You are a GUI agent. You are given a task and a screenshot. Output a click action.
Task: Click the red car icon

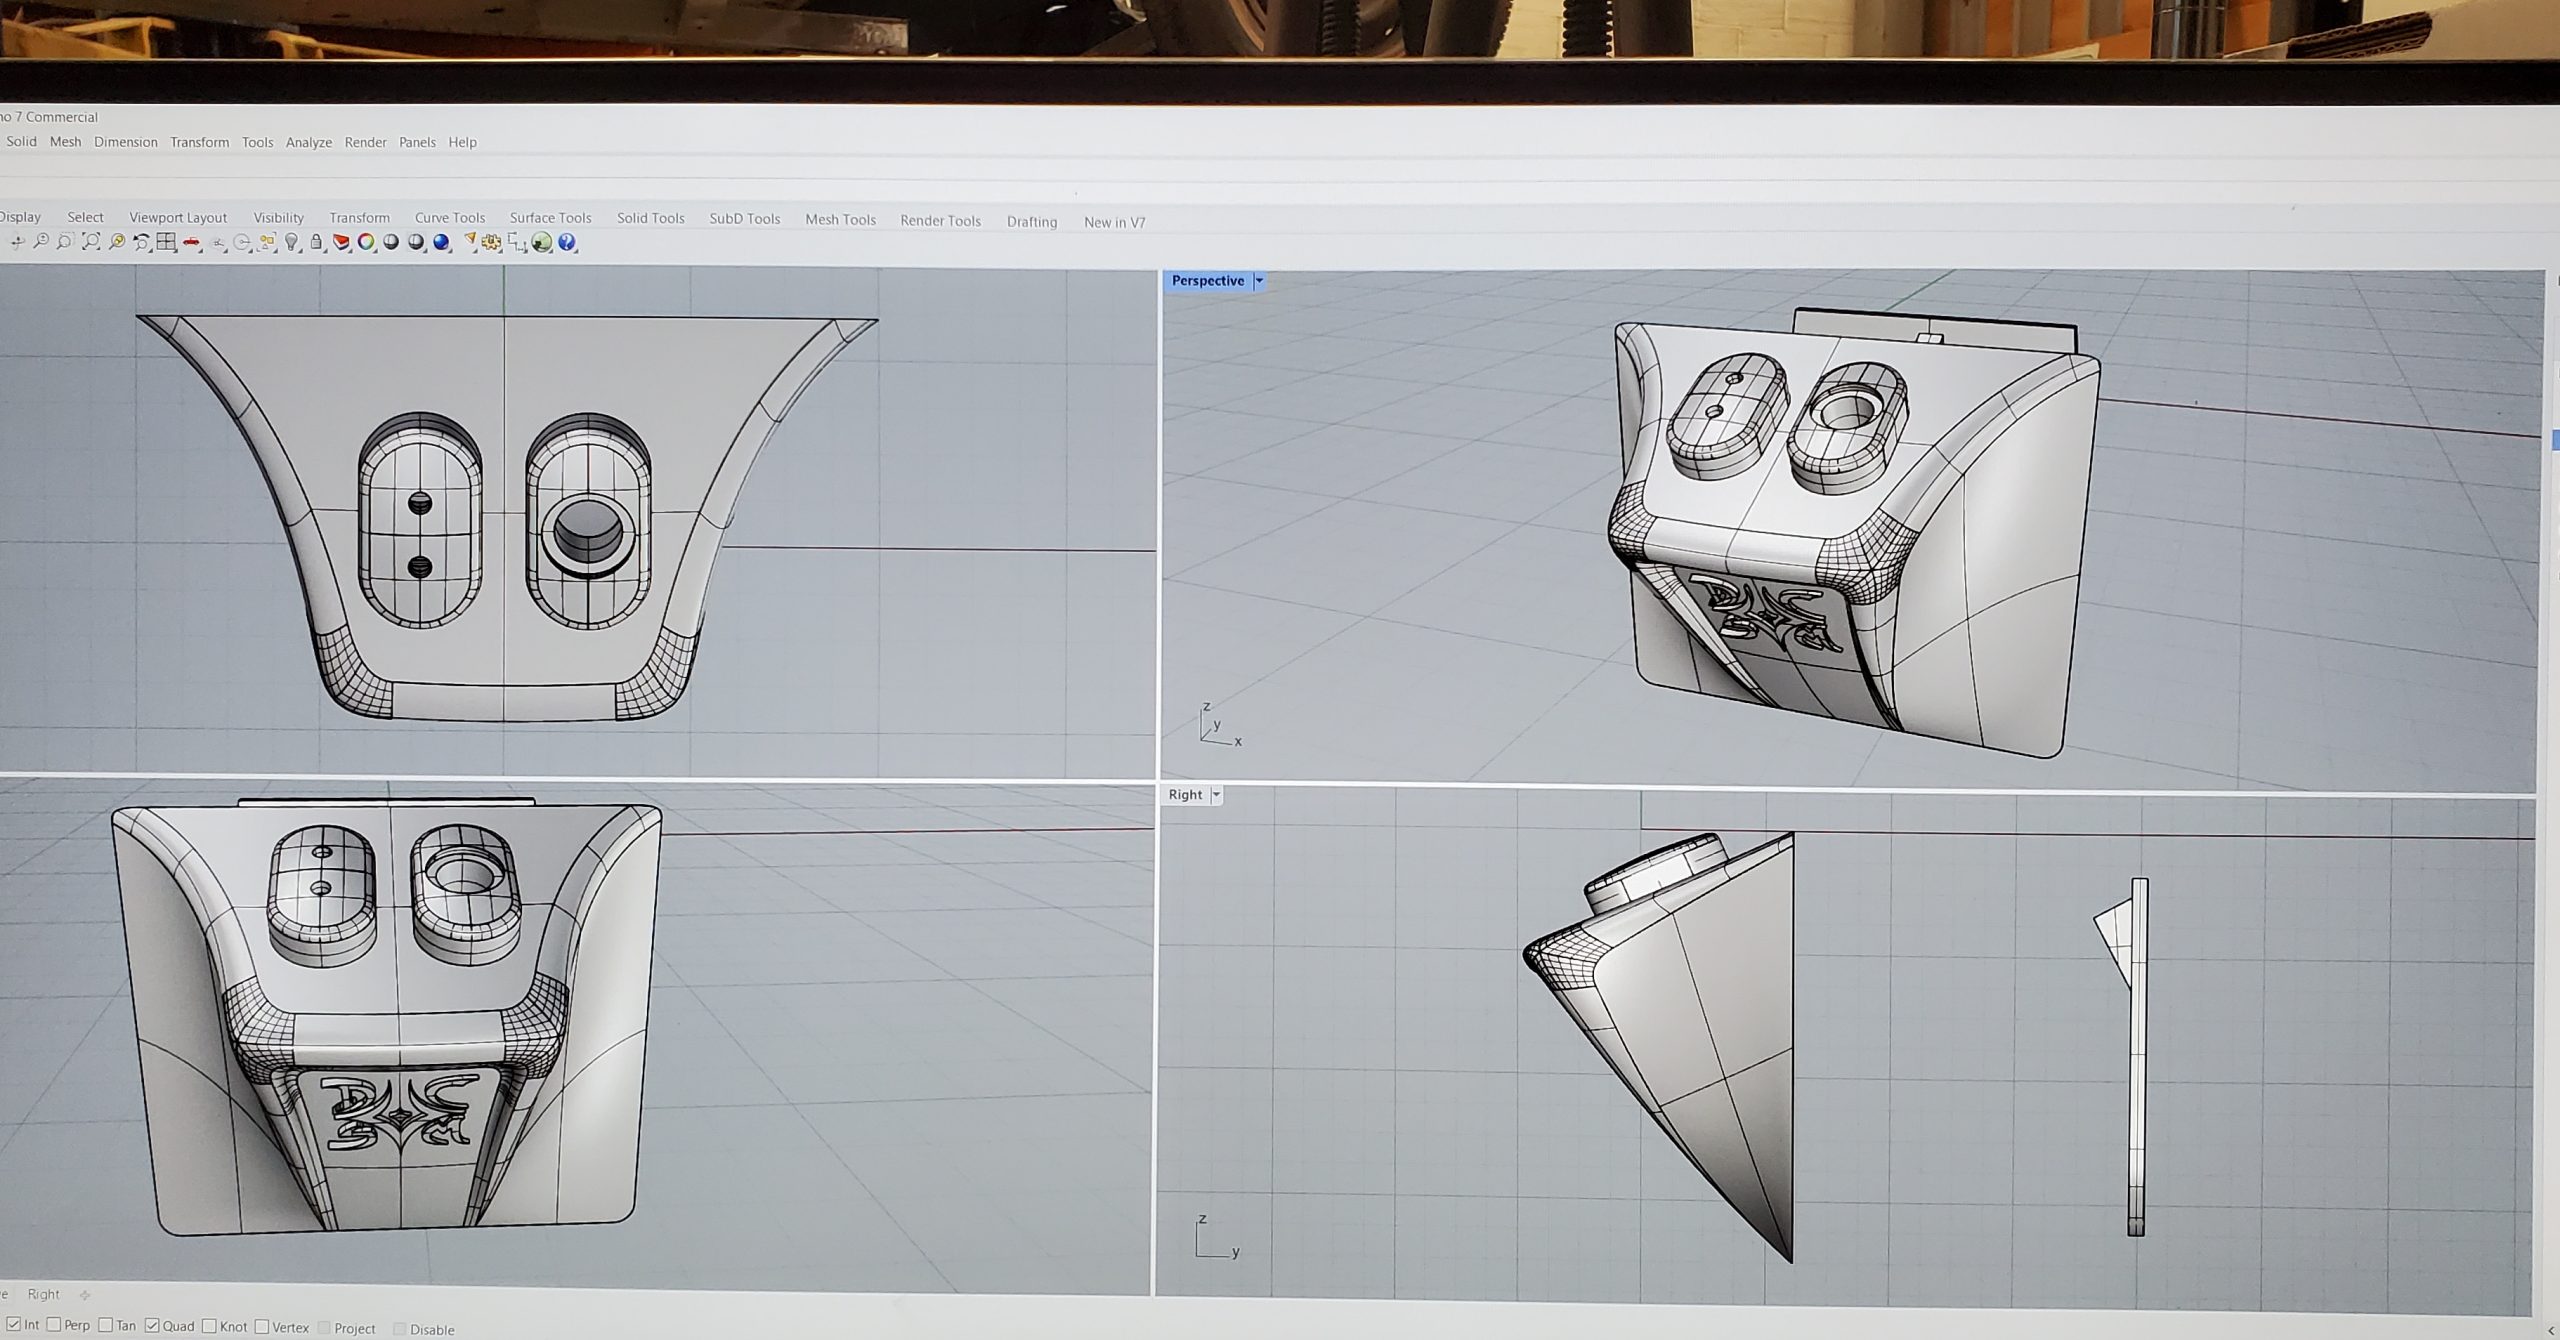click(191, 242)
